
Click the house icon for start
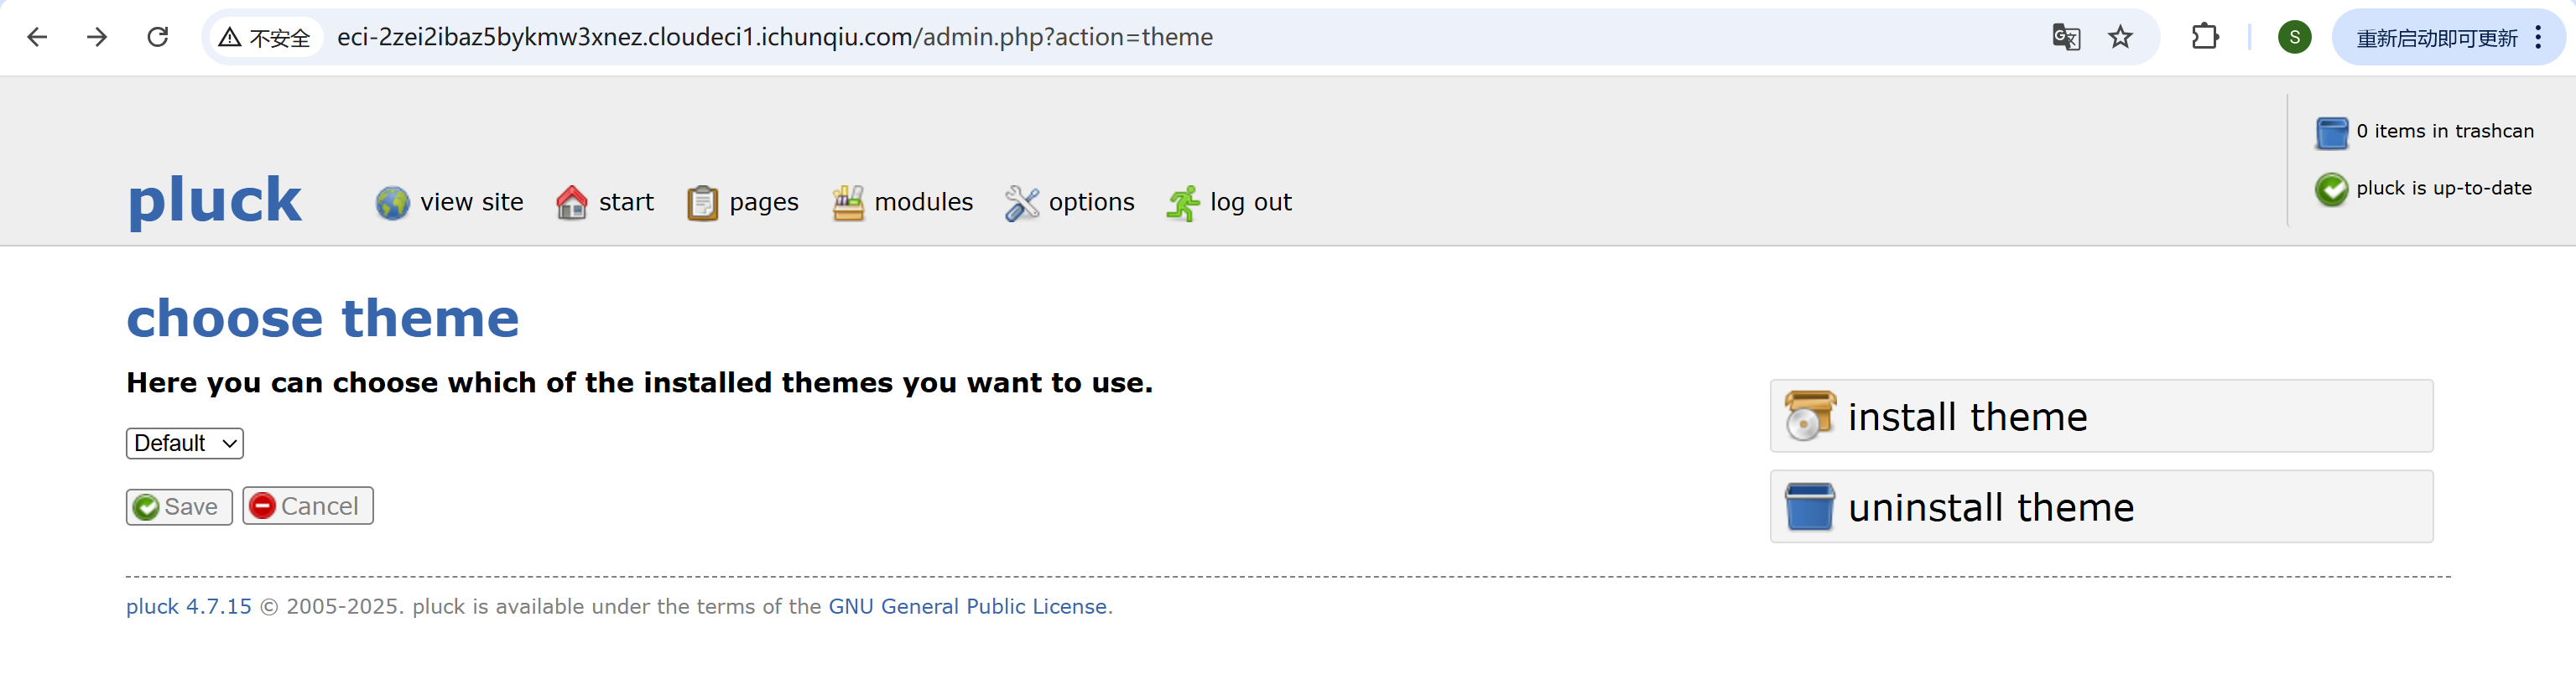click(571, 203)
